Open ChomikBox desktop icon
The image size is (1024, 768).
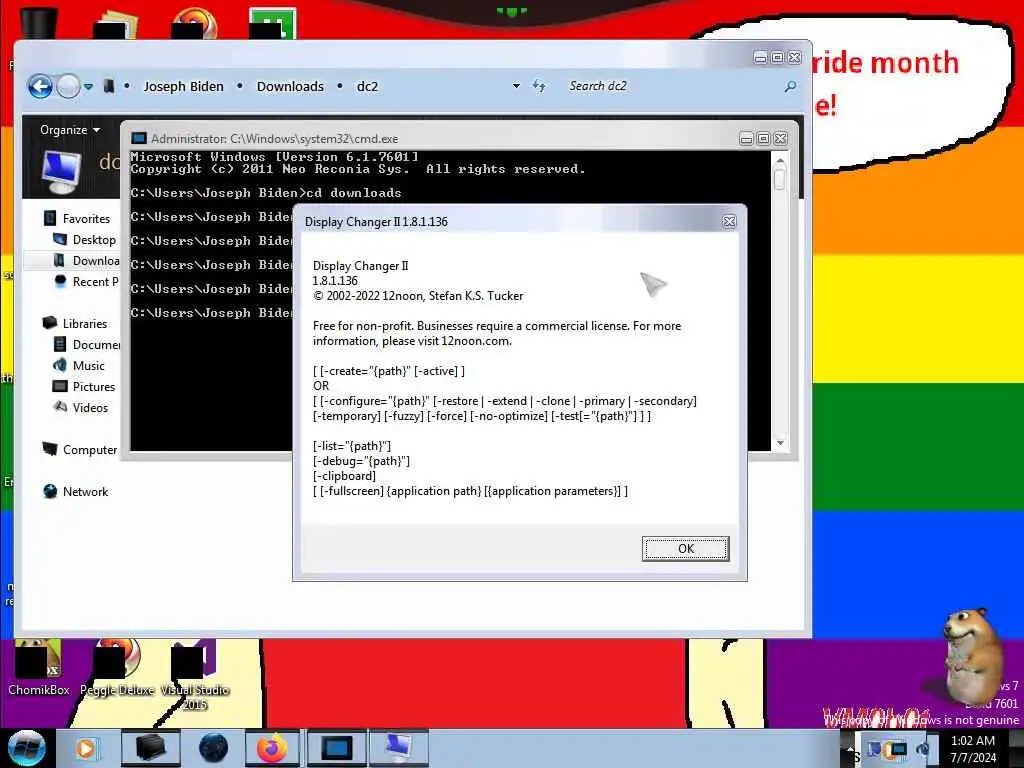(x=39, y=668)
